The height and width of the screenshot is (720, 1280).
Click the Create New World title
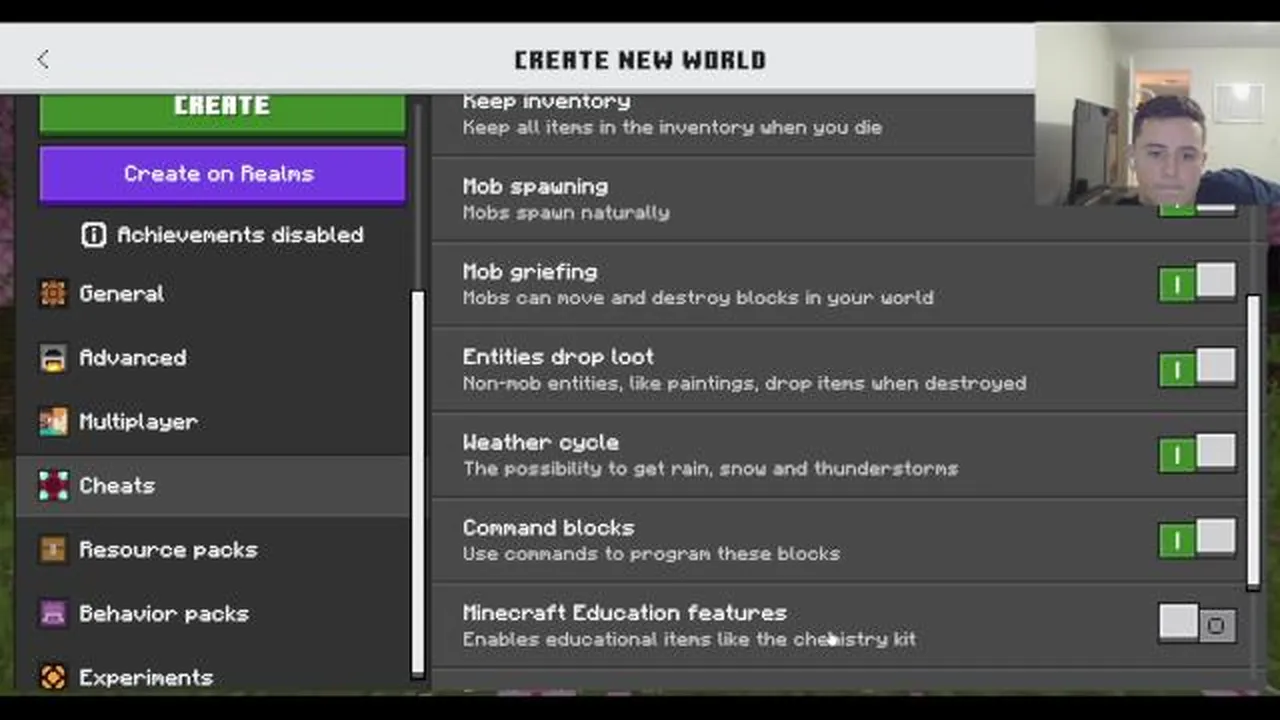pyautogui.click(x=640, y=60)
